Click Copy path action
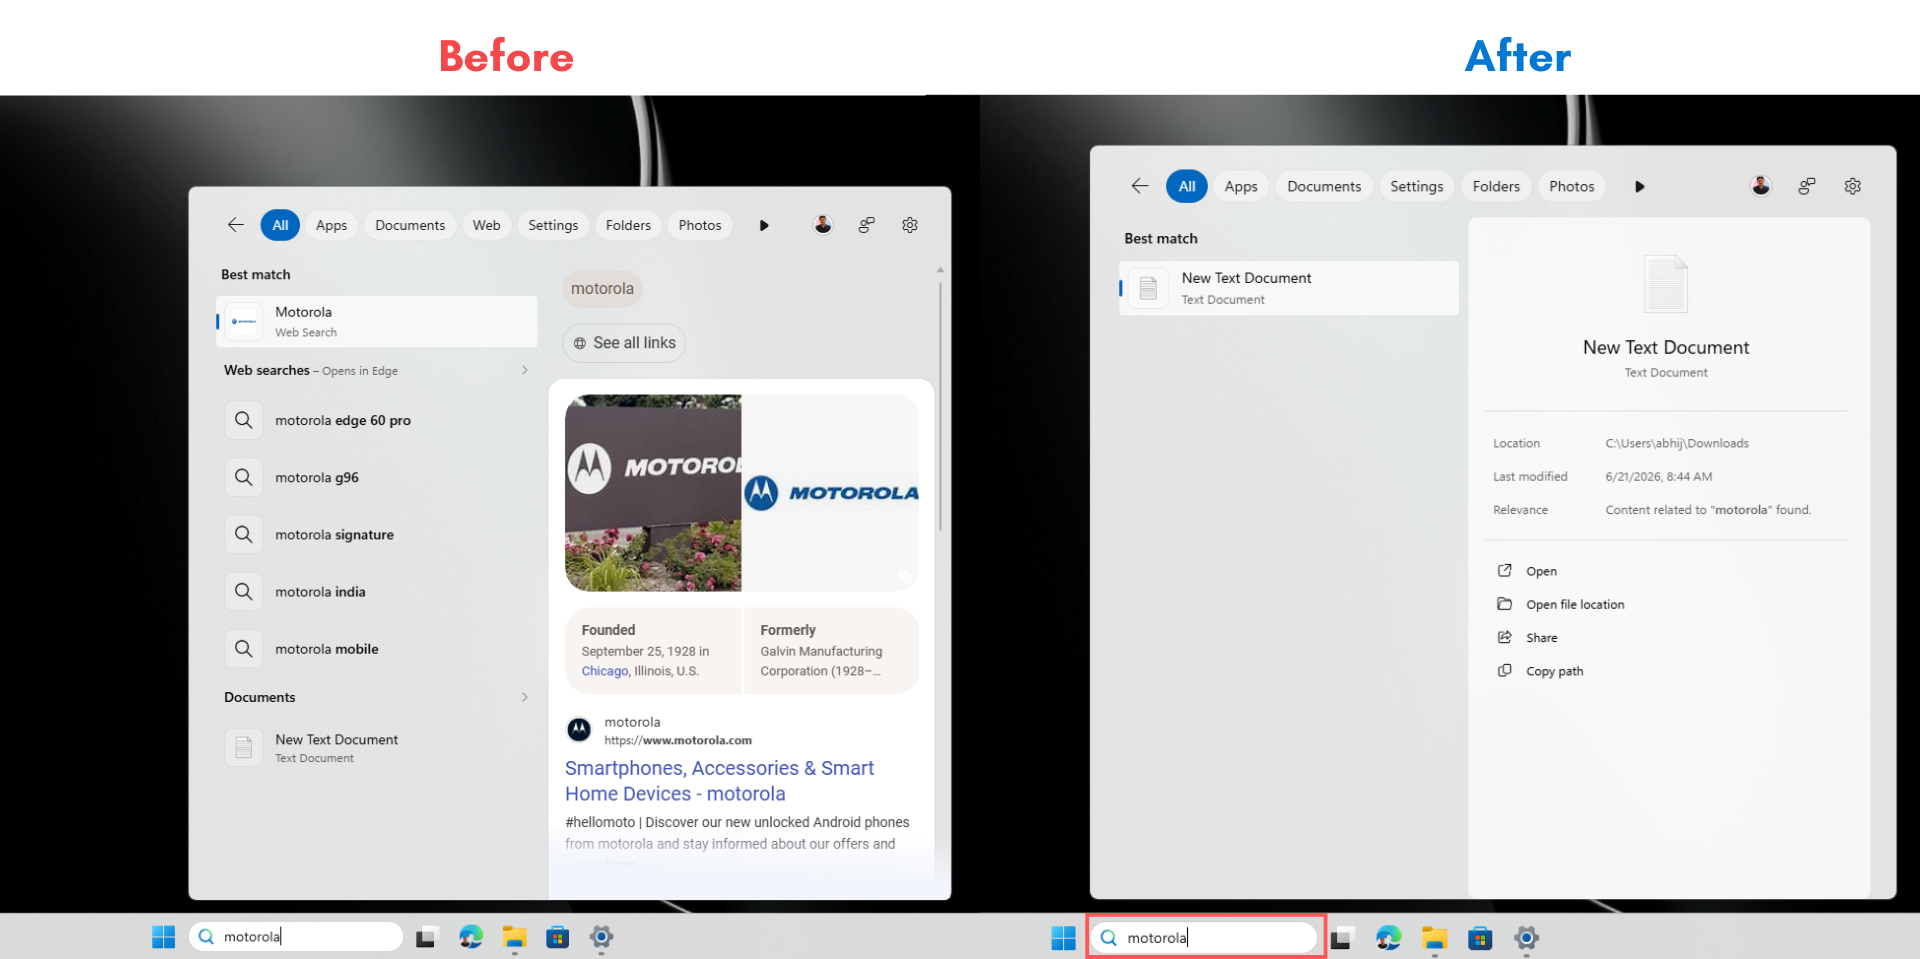The height and width of the screenshot is (959, 1920). click(1540, 671)
